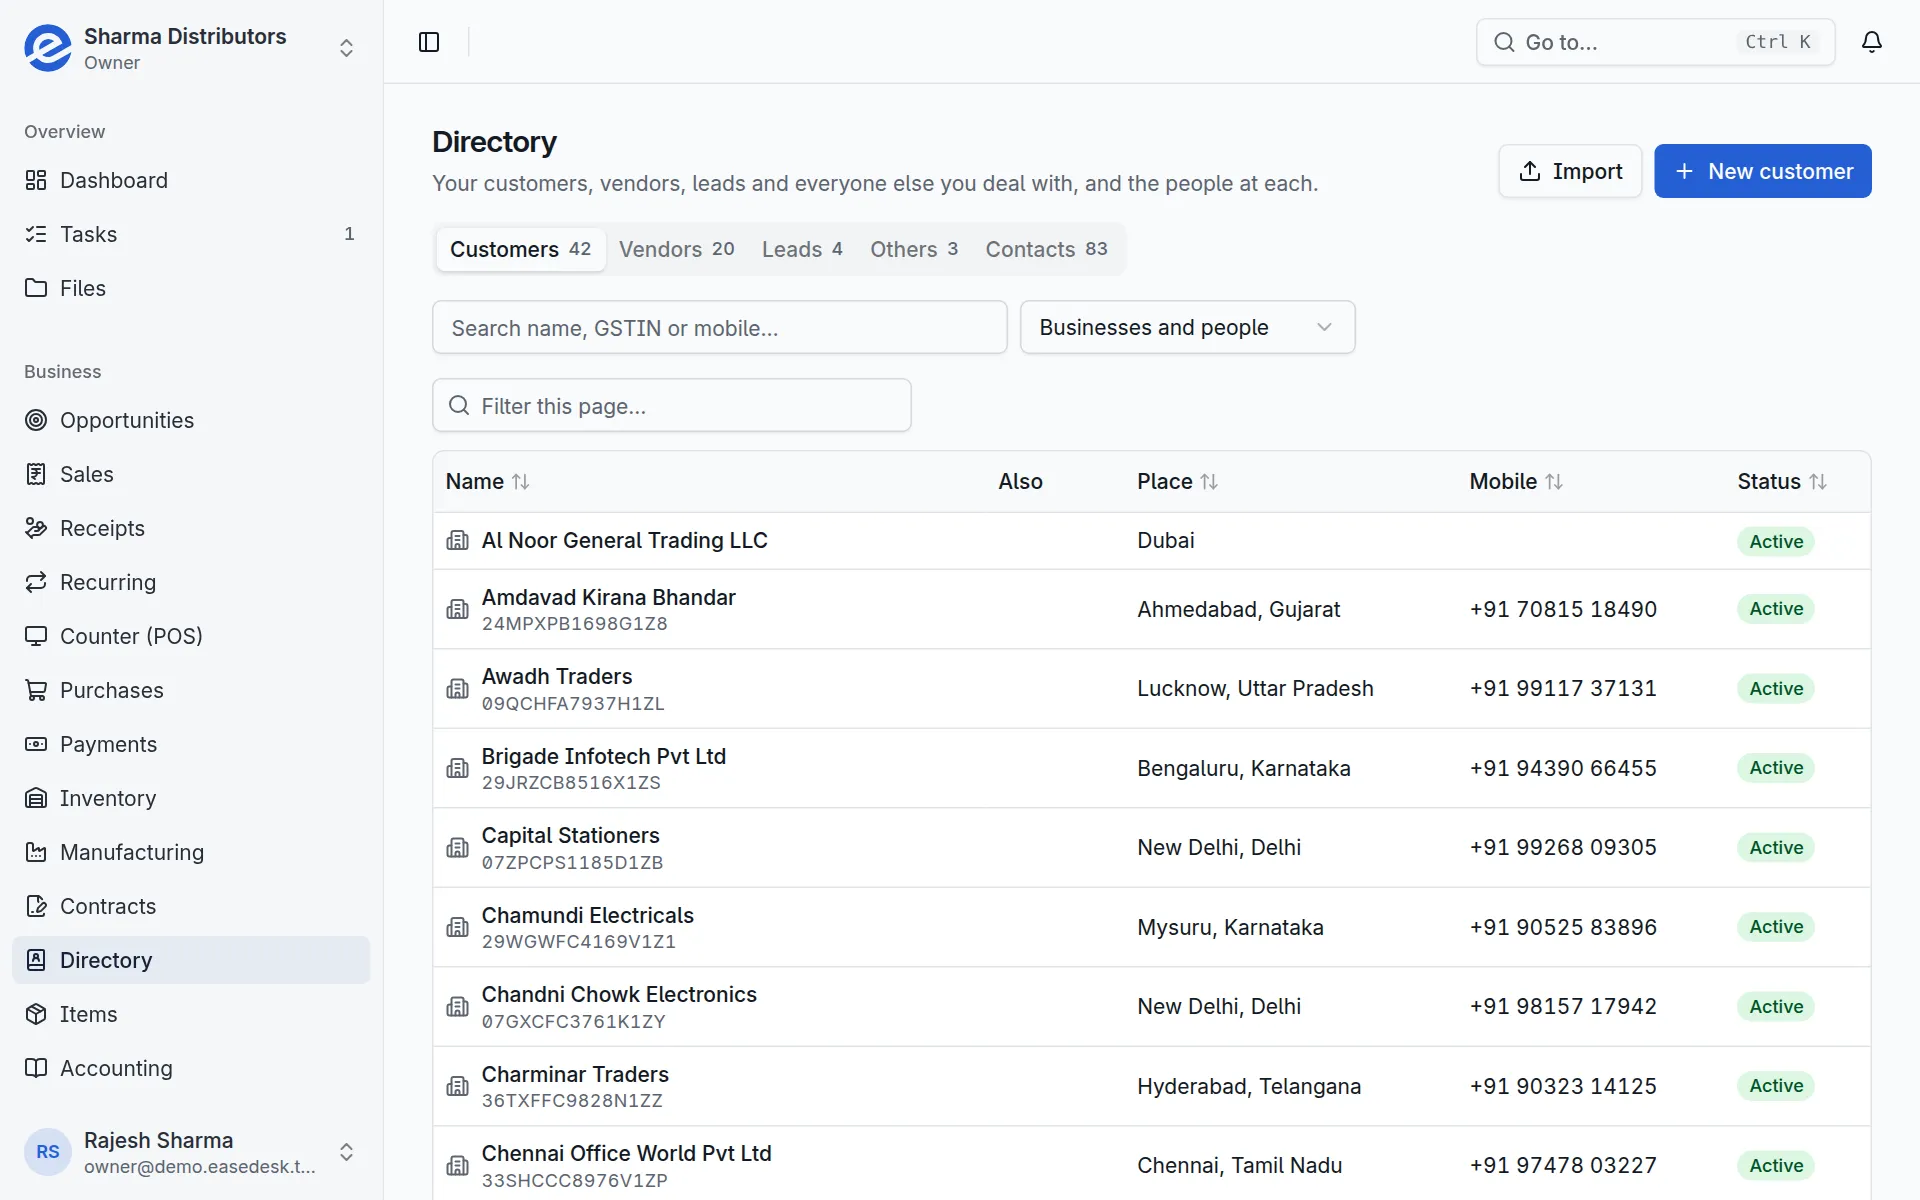Open the Rajesh Sharma account menu
Image resolution: width=1920 pixels, height=1200 pixels.
pos(190,1152)
